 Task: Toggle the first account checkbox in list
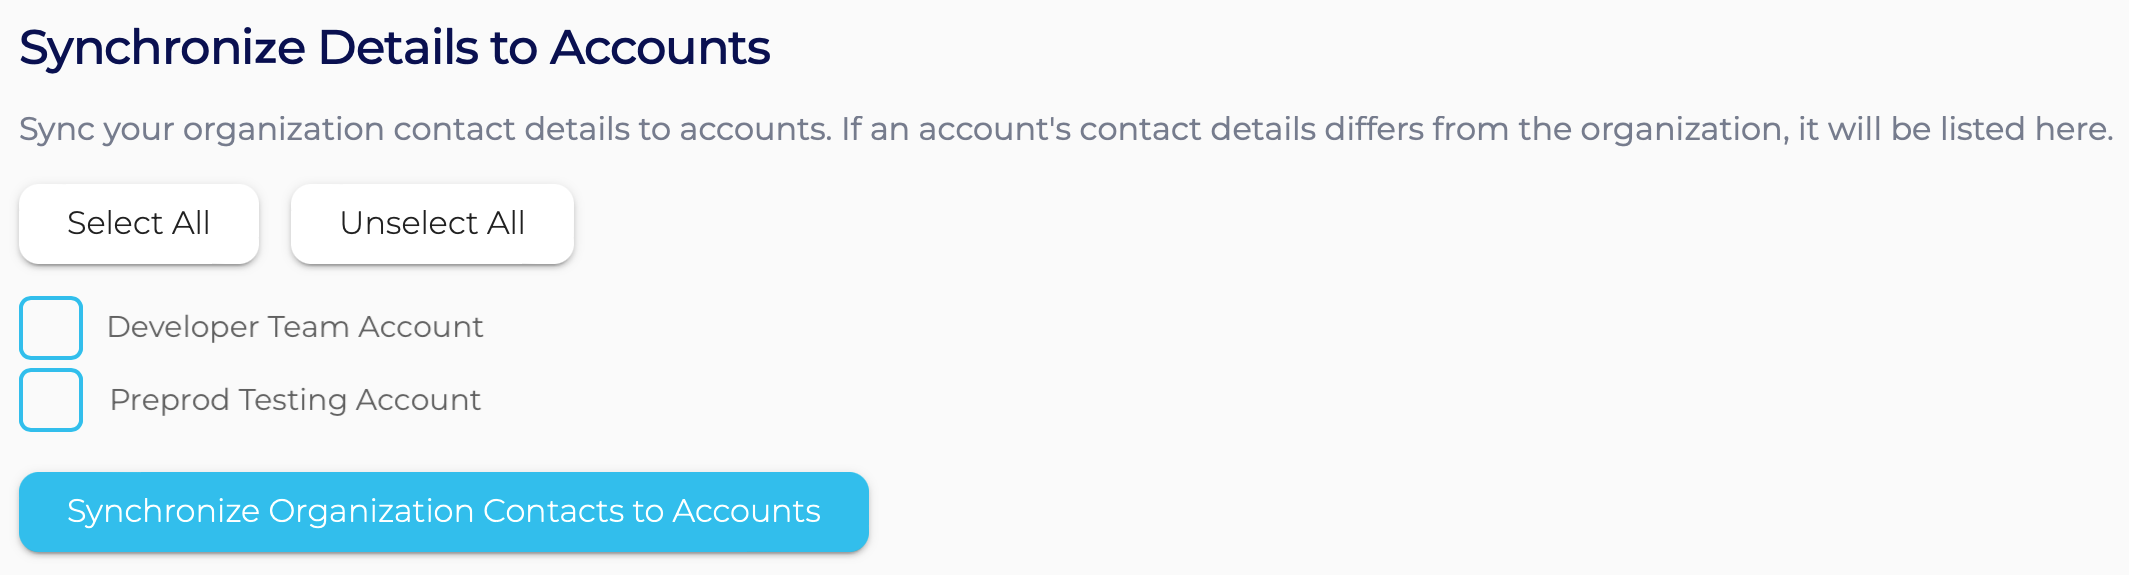[x=51, y=328]
